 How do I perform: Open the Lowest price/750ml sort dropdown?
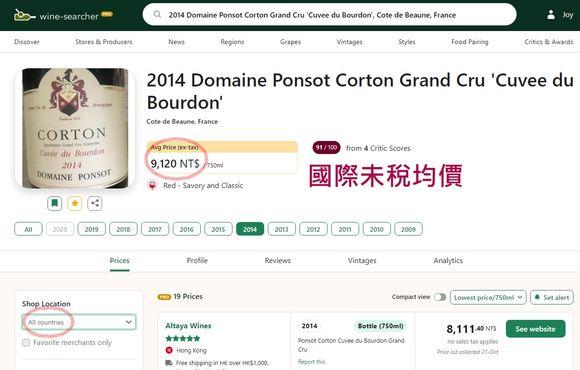point(488,297)
